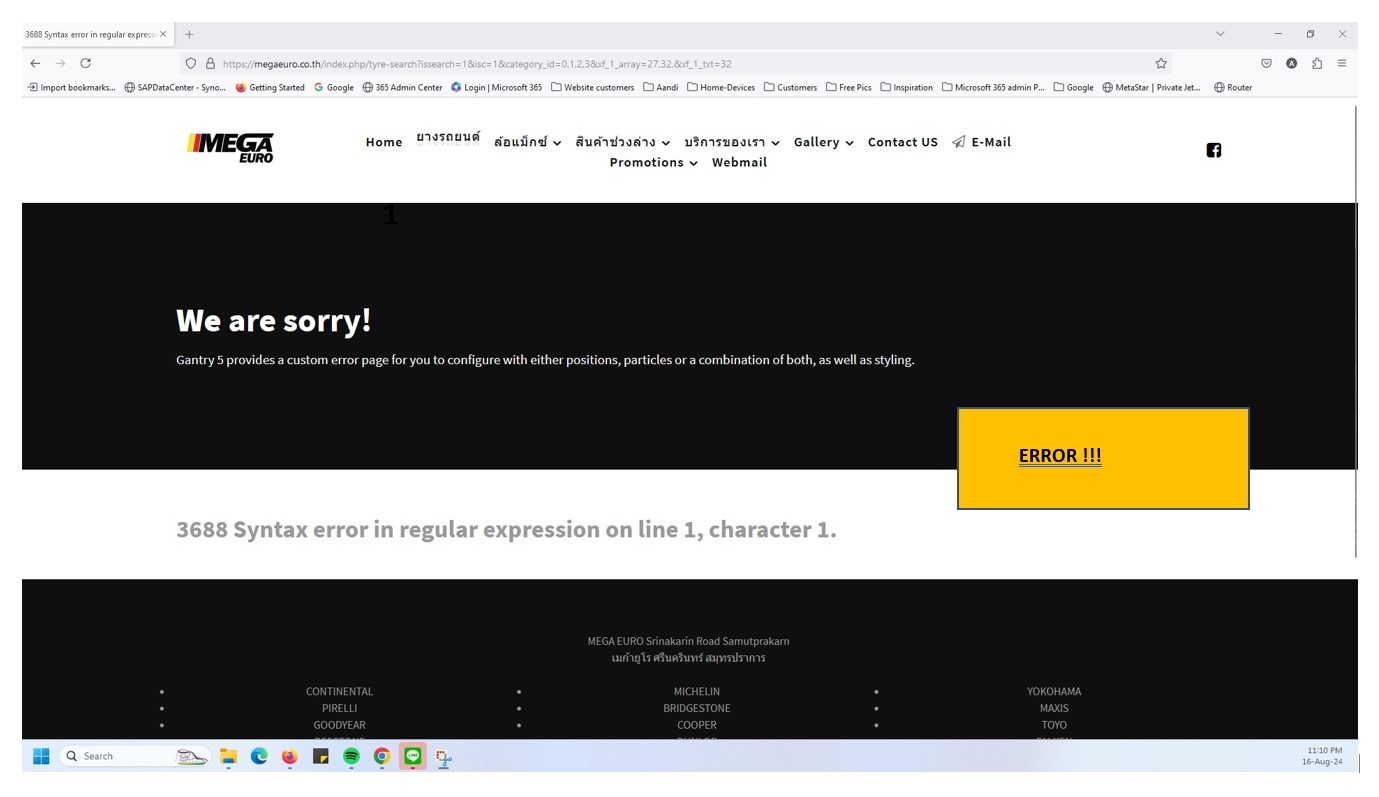Click the GOODYEAR footer link

tap(339, 725)
